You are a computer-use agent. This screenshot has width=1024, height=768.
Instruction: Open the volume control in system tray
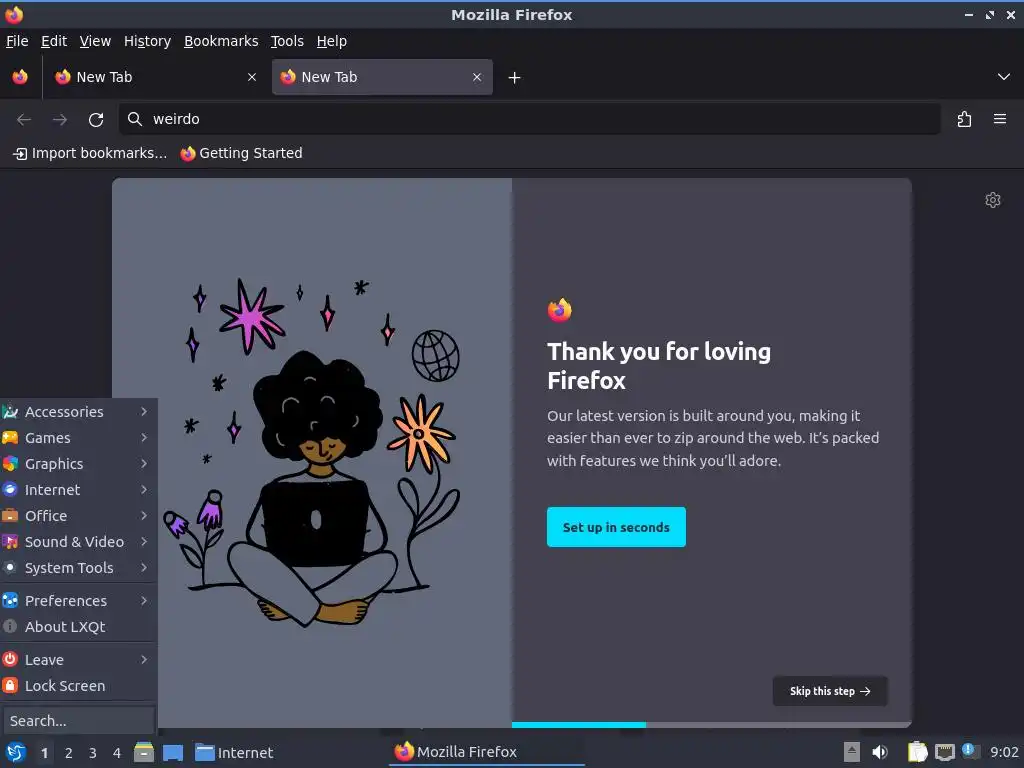(880, 752)
